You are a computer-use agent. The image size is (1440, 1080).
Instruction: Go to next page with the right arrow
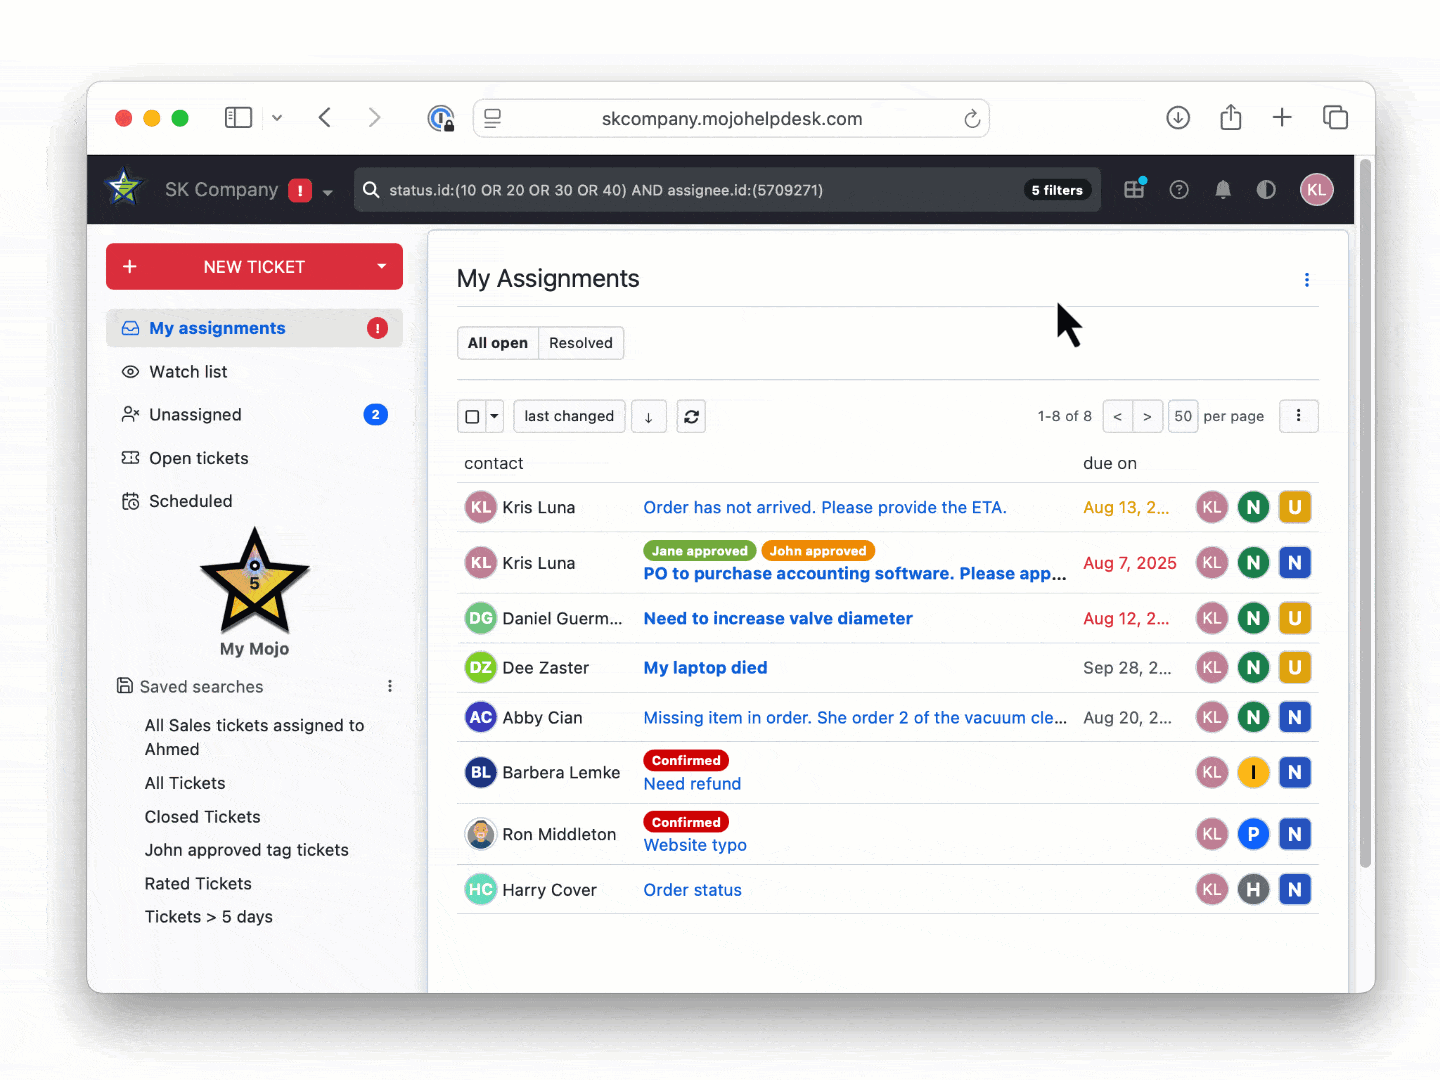click(x=1147, y=416)
